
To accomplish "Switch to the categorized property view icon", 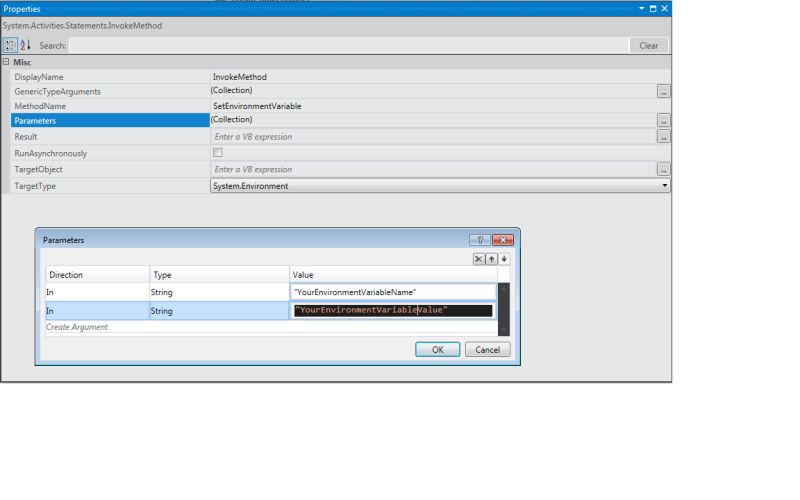I will pos(10,45).
